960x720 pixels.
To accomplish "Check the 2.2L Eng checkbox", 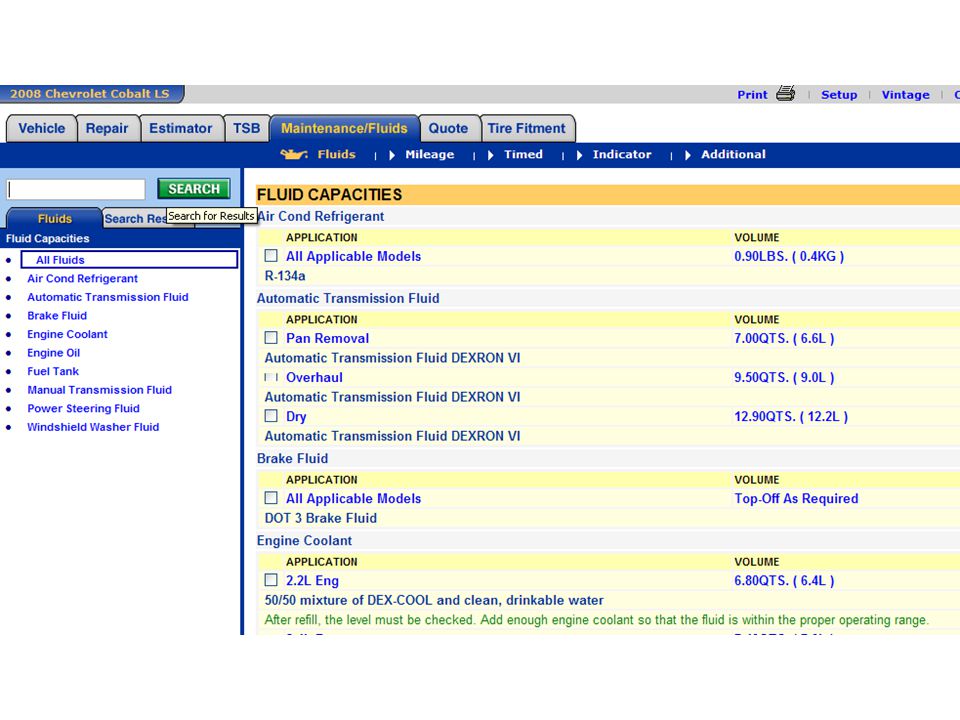I will [x=271, y=580].
